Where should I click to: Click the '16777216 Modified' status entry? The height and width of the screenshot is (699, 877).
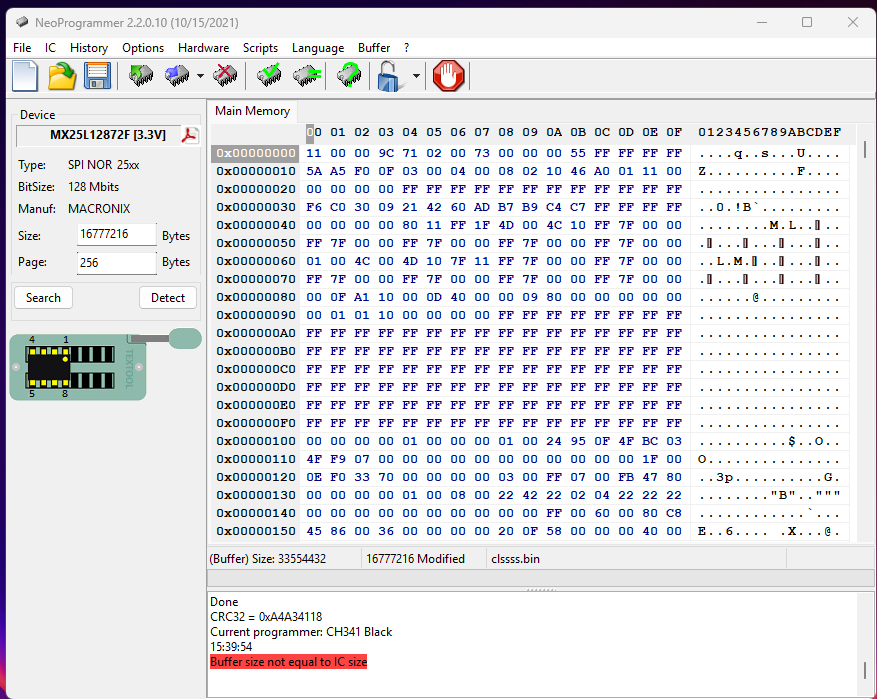(x=415, y=559)
